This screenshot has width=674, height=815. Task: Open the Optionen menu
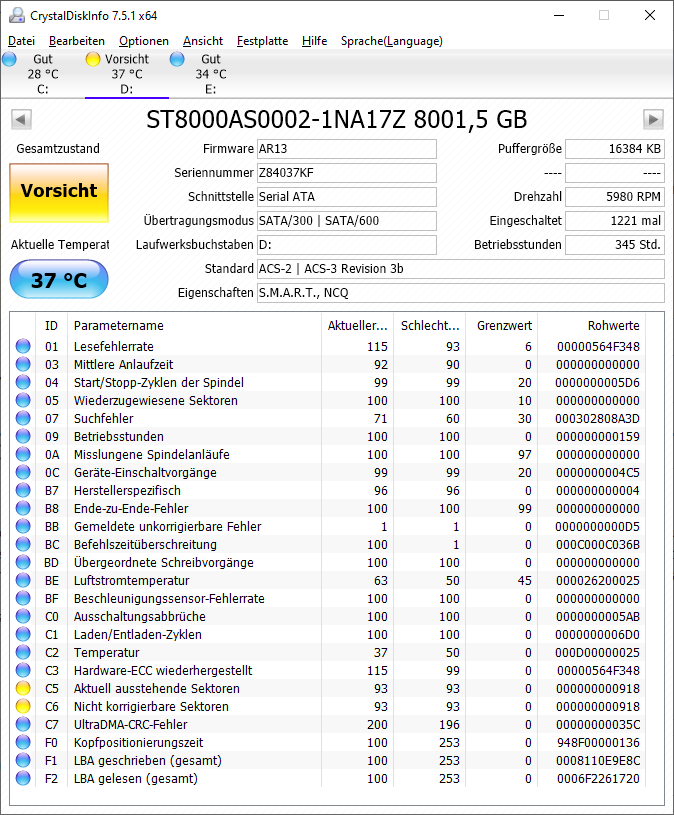pyautogui.click(x=143, y=41)
